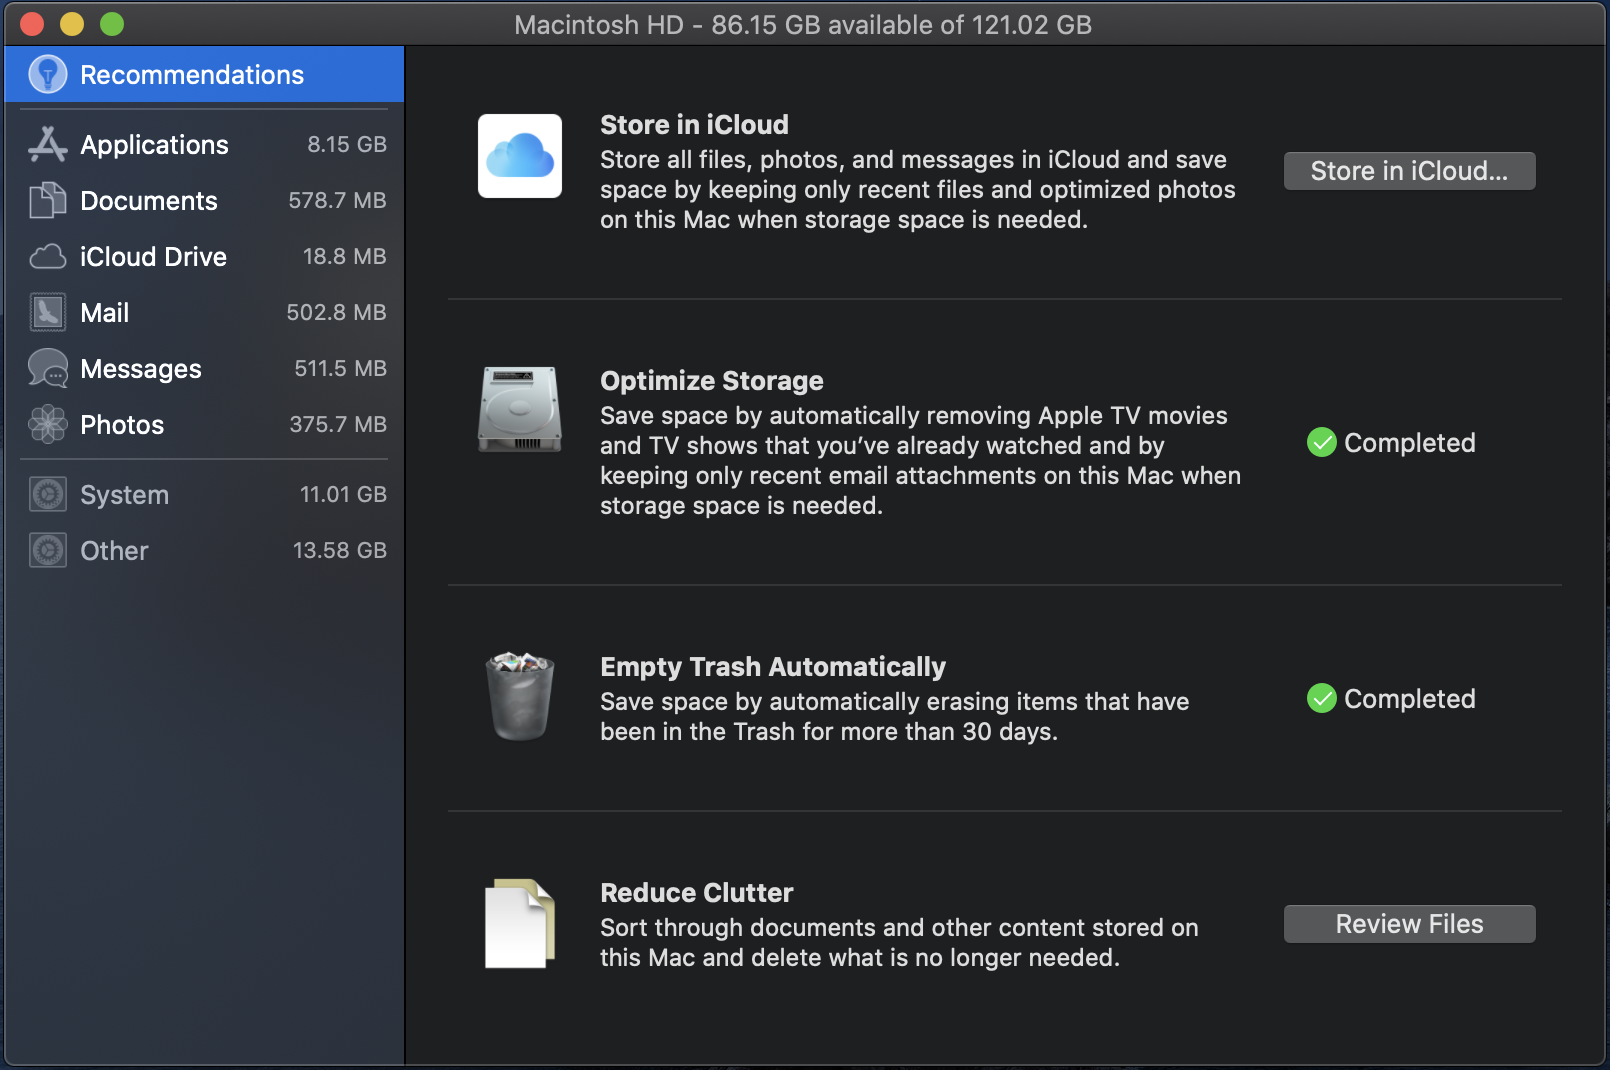Open the Documents category label
Viewport: 1610px width, 1070px height.
[148, 201]
